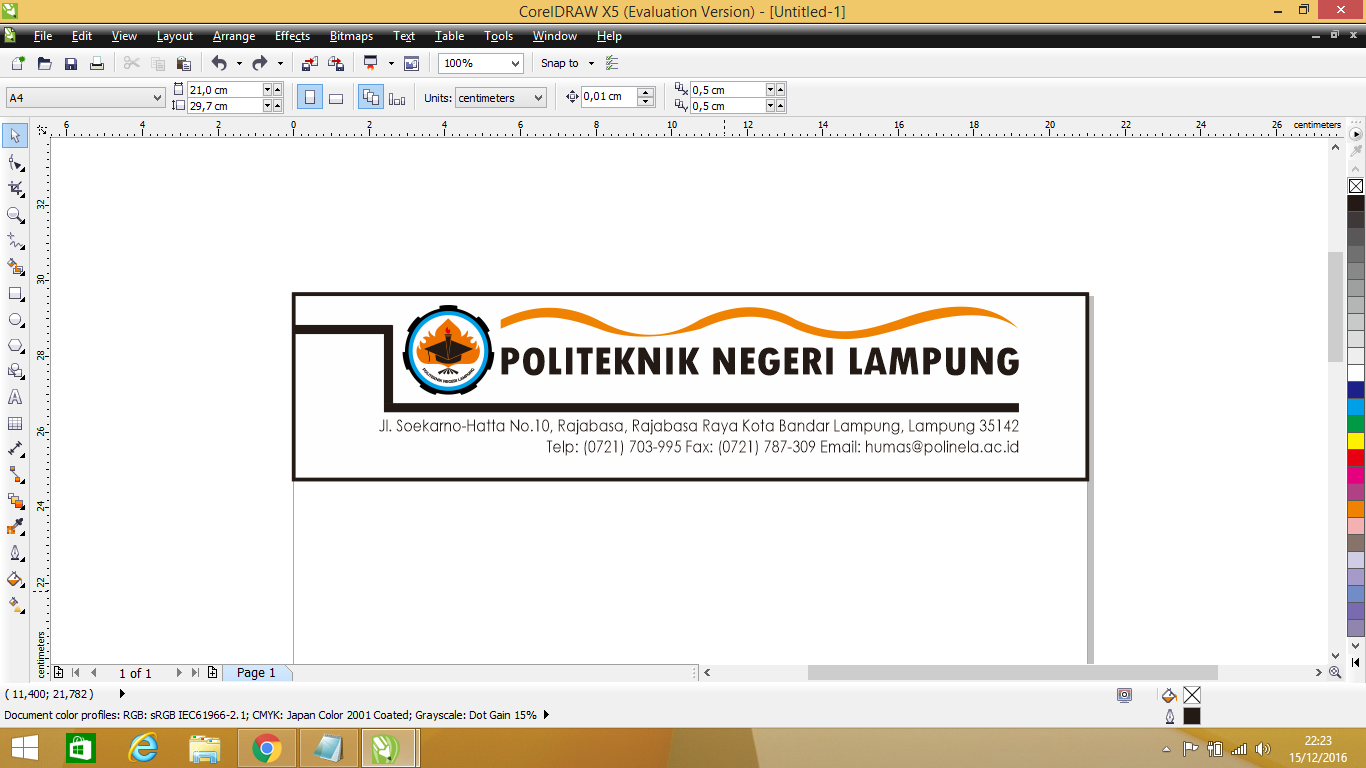This screenshot has width=1366, height=768.
Task: Import a file using Import icon
Action: (310, 63)
